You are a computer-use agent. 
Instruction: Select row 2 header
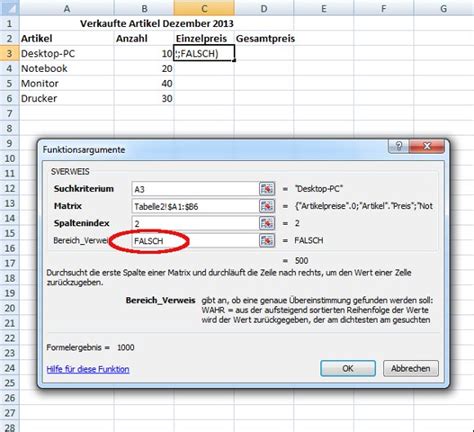10,38
